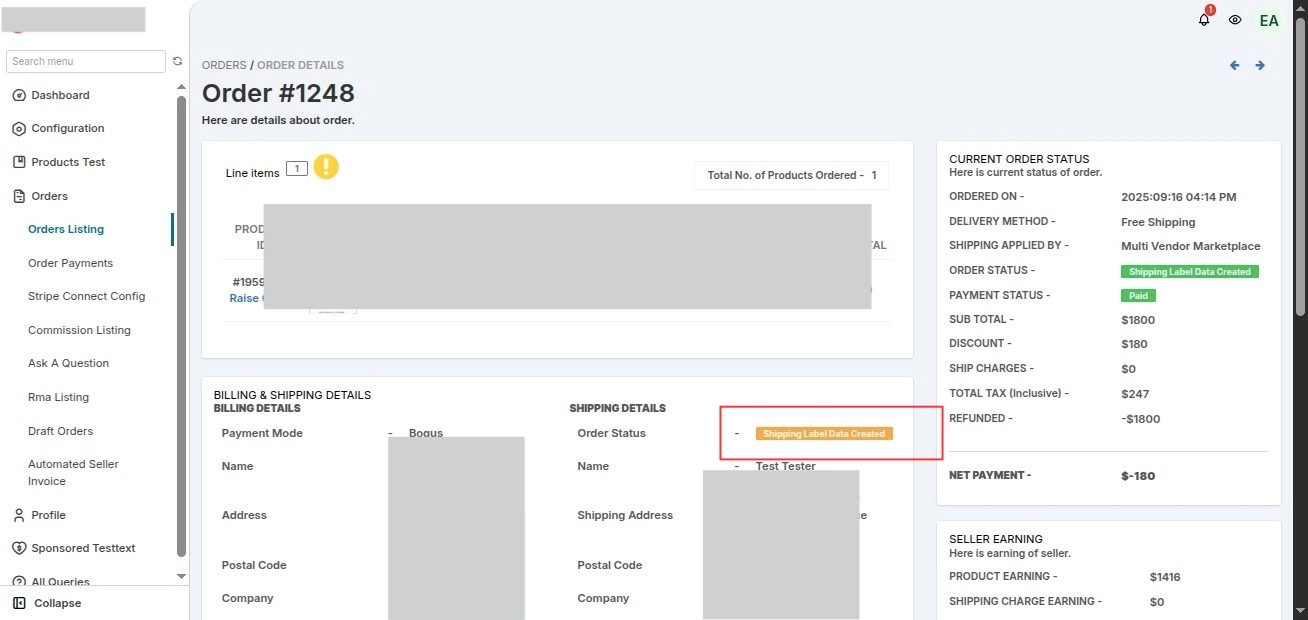Open the EA user avatar menu

coord(1268,20)
